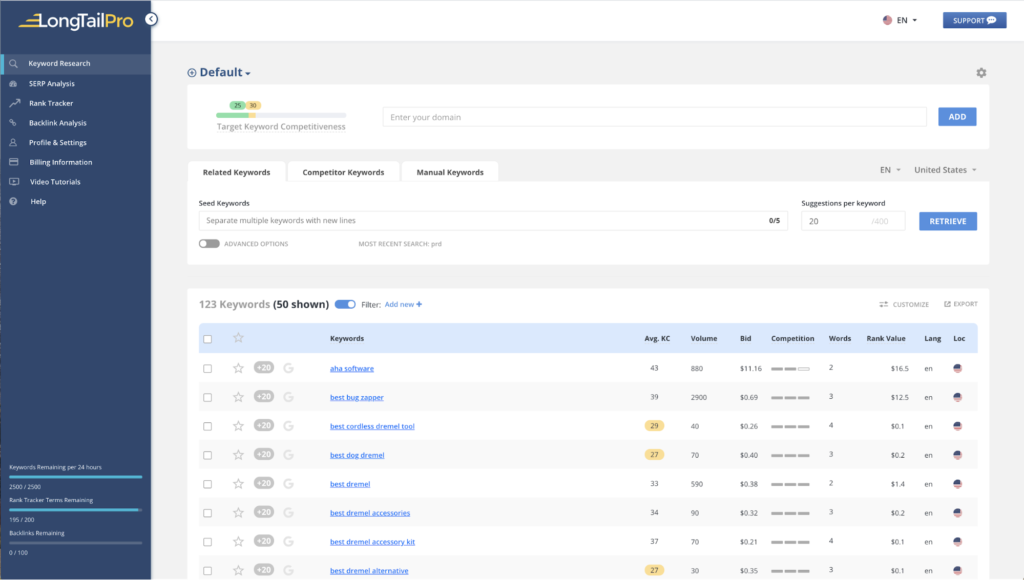Open Backlink Analysis from sidebar
The height and width of the screenshot is (580, 1024).
(x=57, y=123)
